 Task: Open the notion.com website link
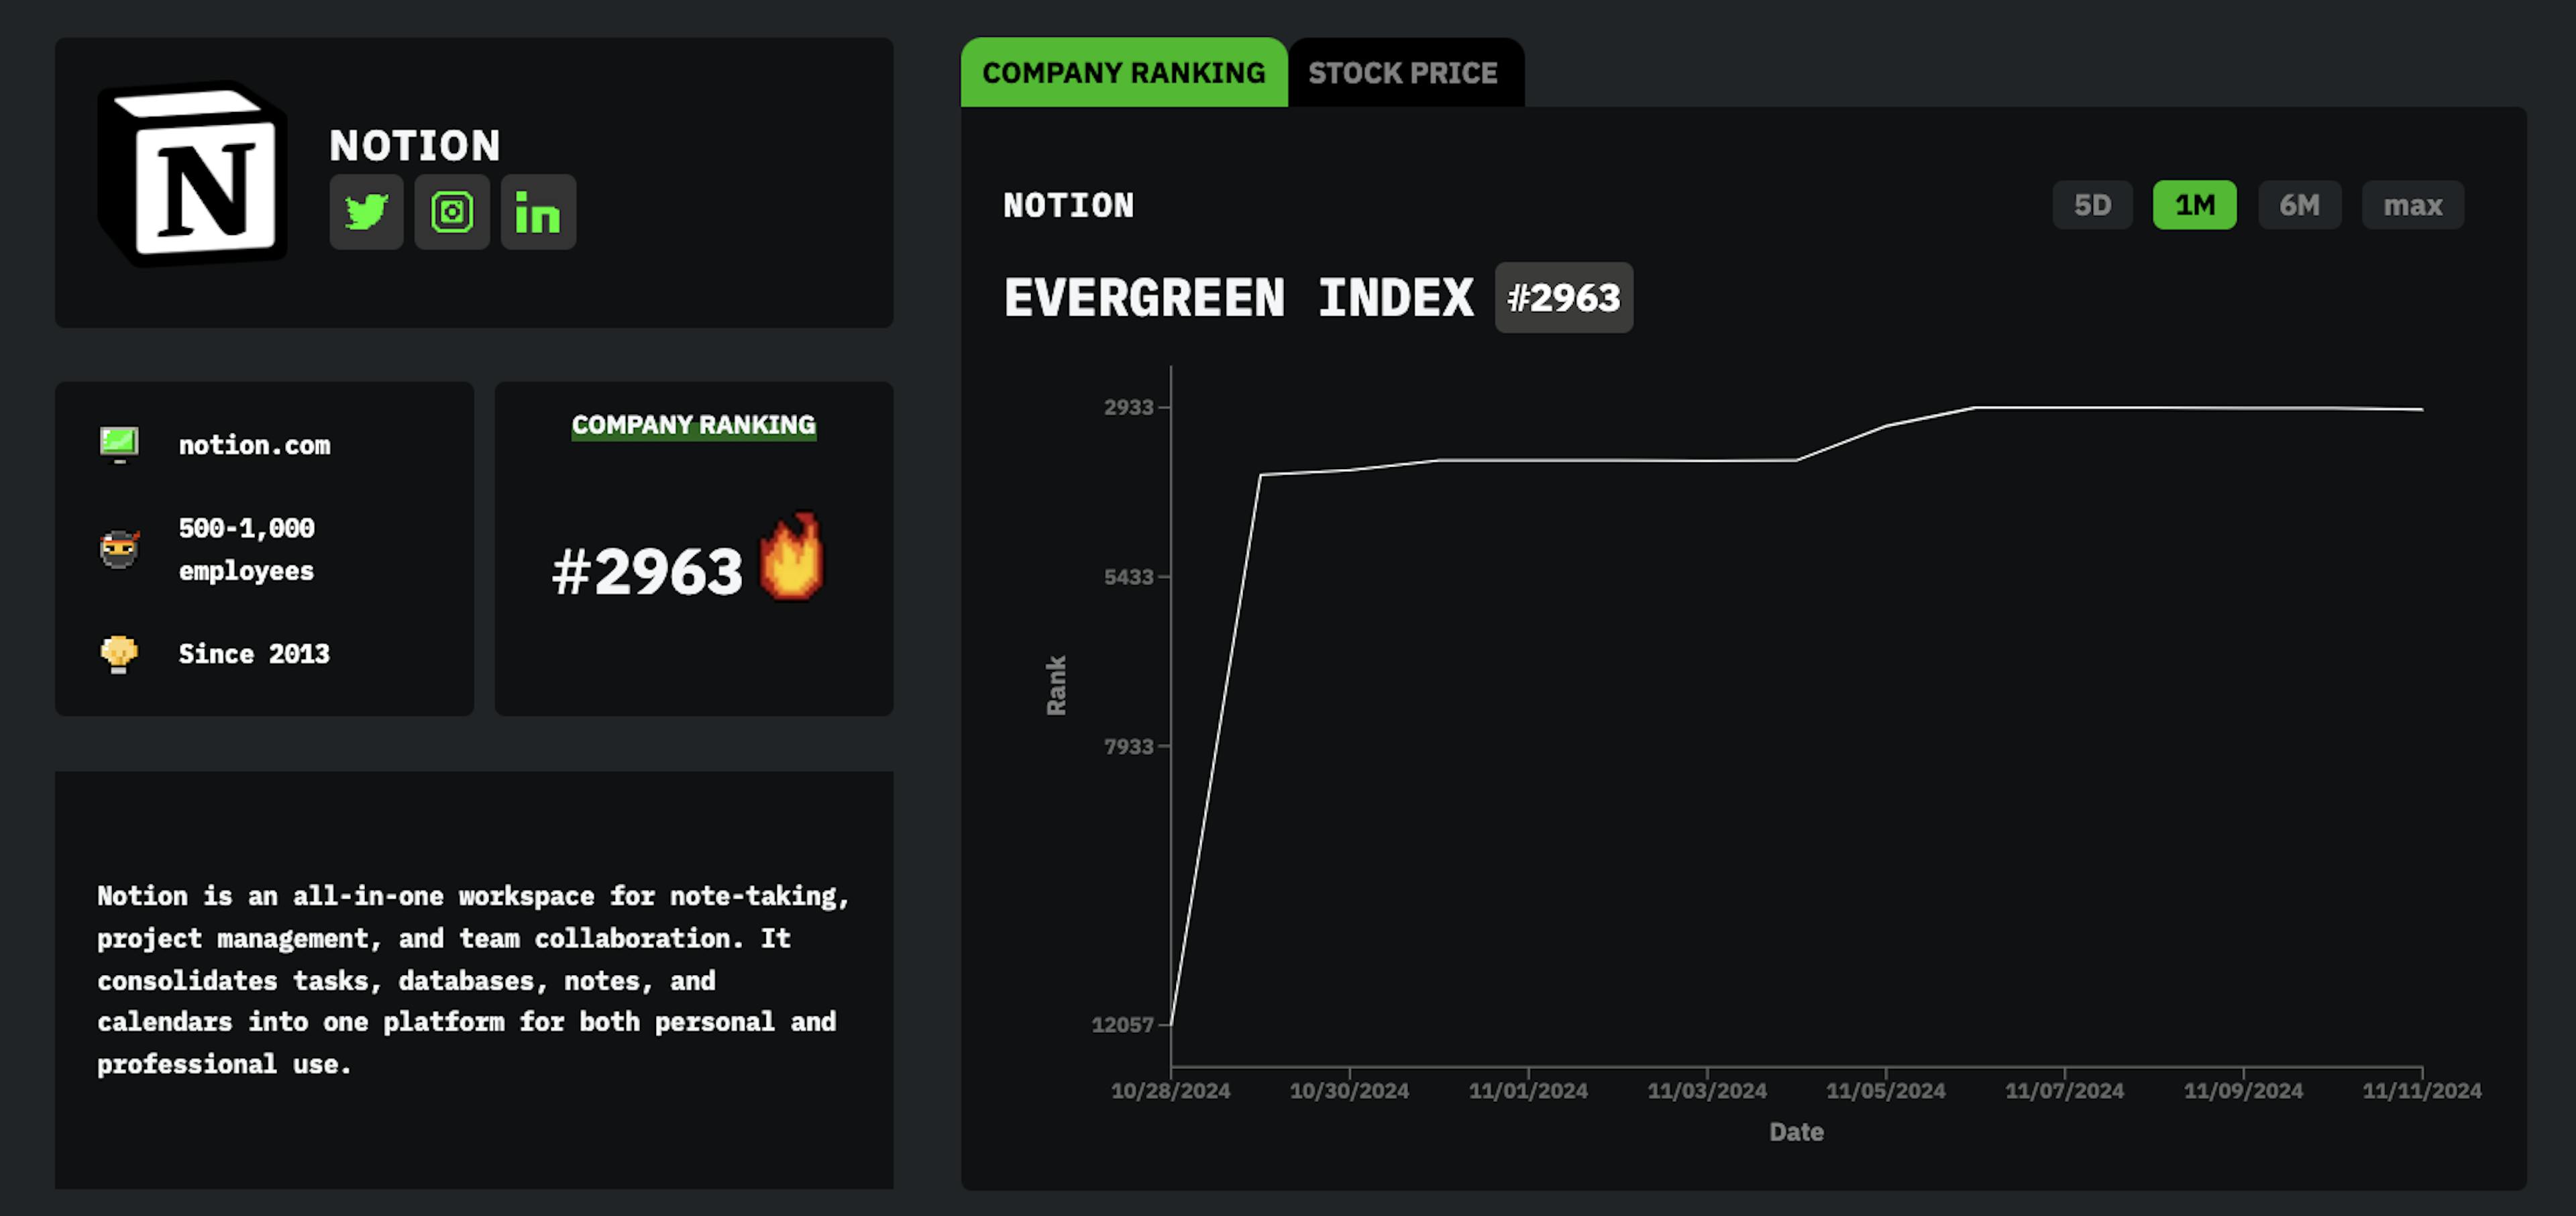coord(254,445)
